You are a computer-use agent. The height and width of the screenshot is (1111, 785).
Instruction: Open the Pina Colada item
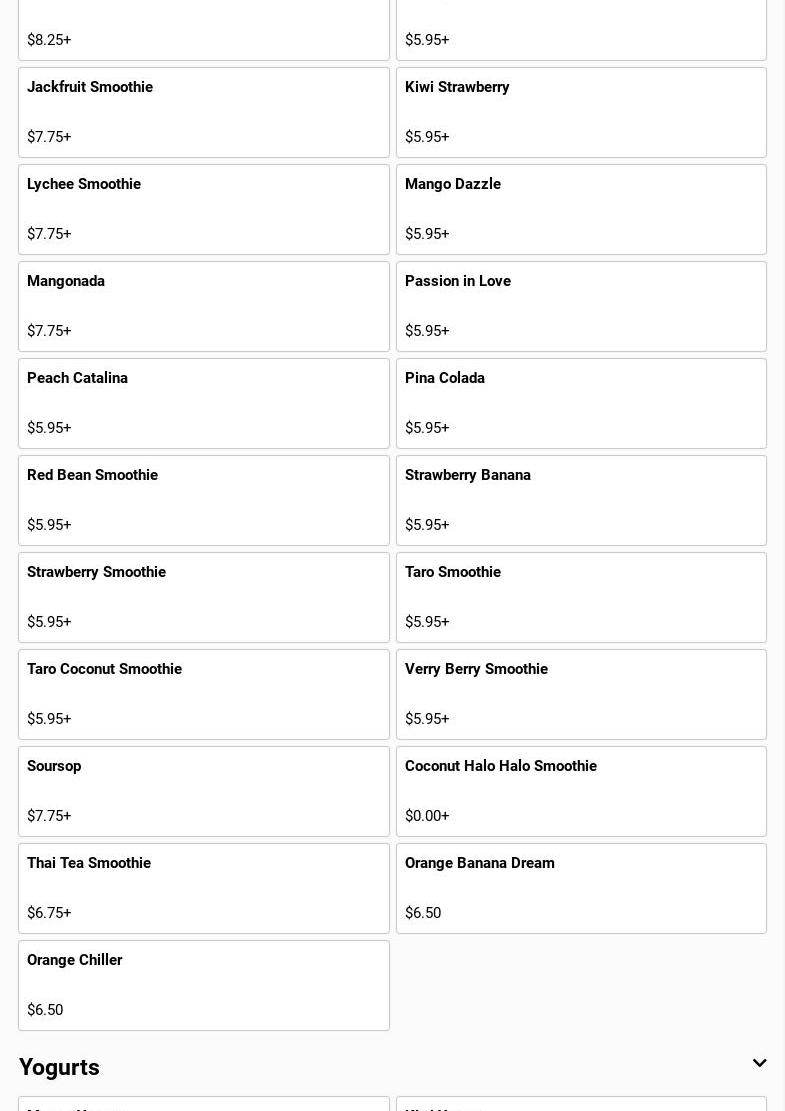click(x=581, y=403)
